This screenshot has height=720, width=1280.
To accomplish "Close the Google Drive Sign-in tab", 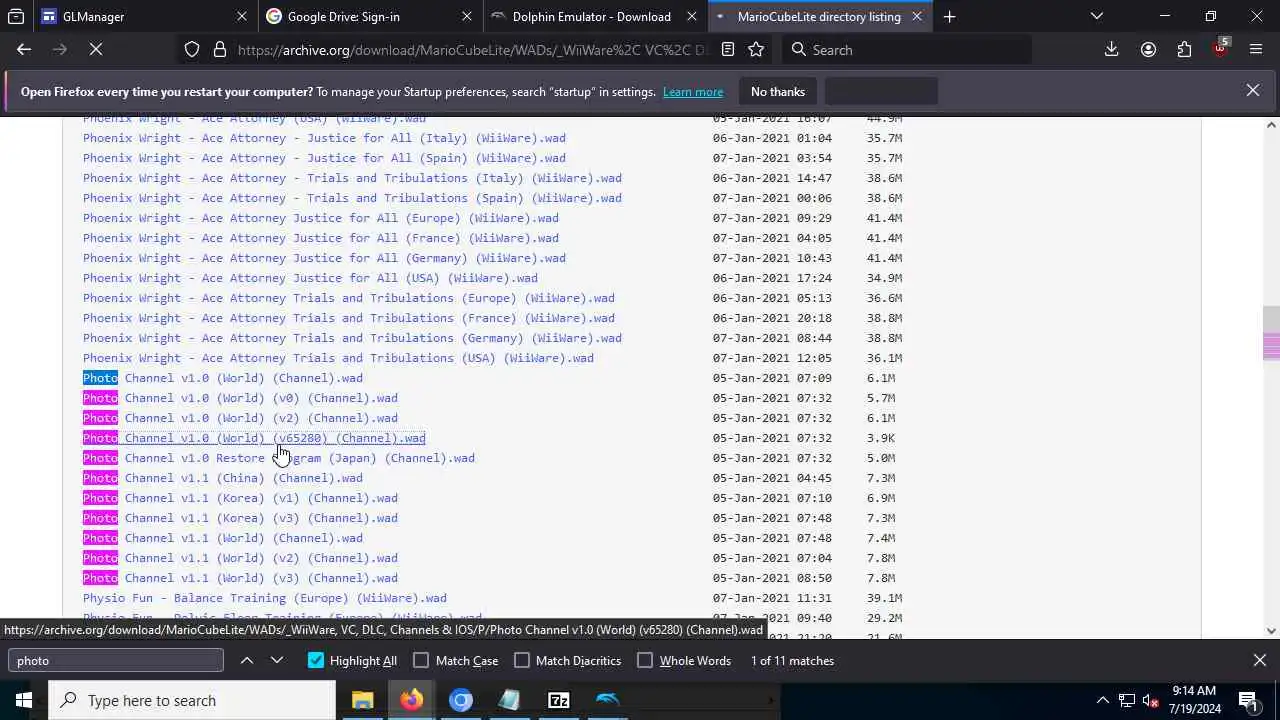I will [467, 16].
